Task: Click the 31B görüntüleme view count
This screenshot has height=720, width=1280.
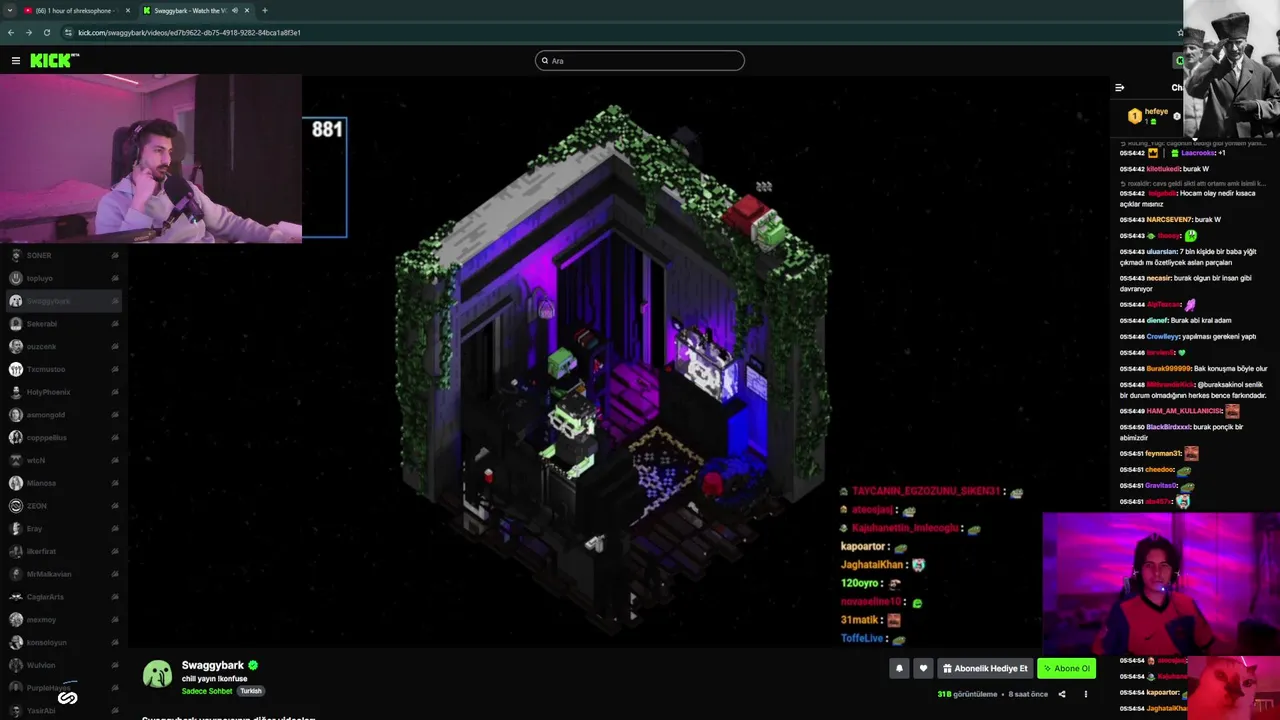Action: (967, 694)
